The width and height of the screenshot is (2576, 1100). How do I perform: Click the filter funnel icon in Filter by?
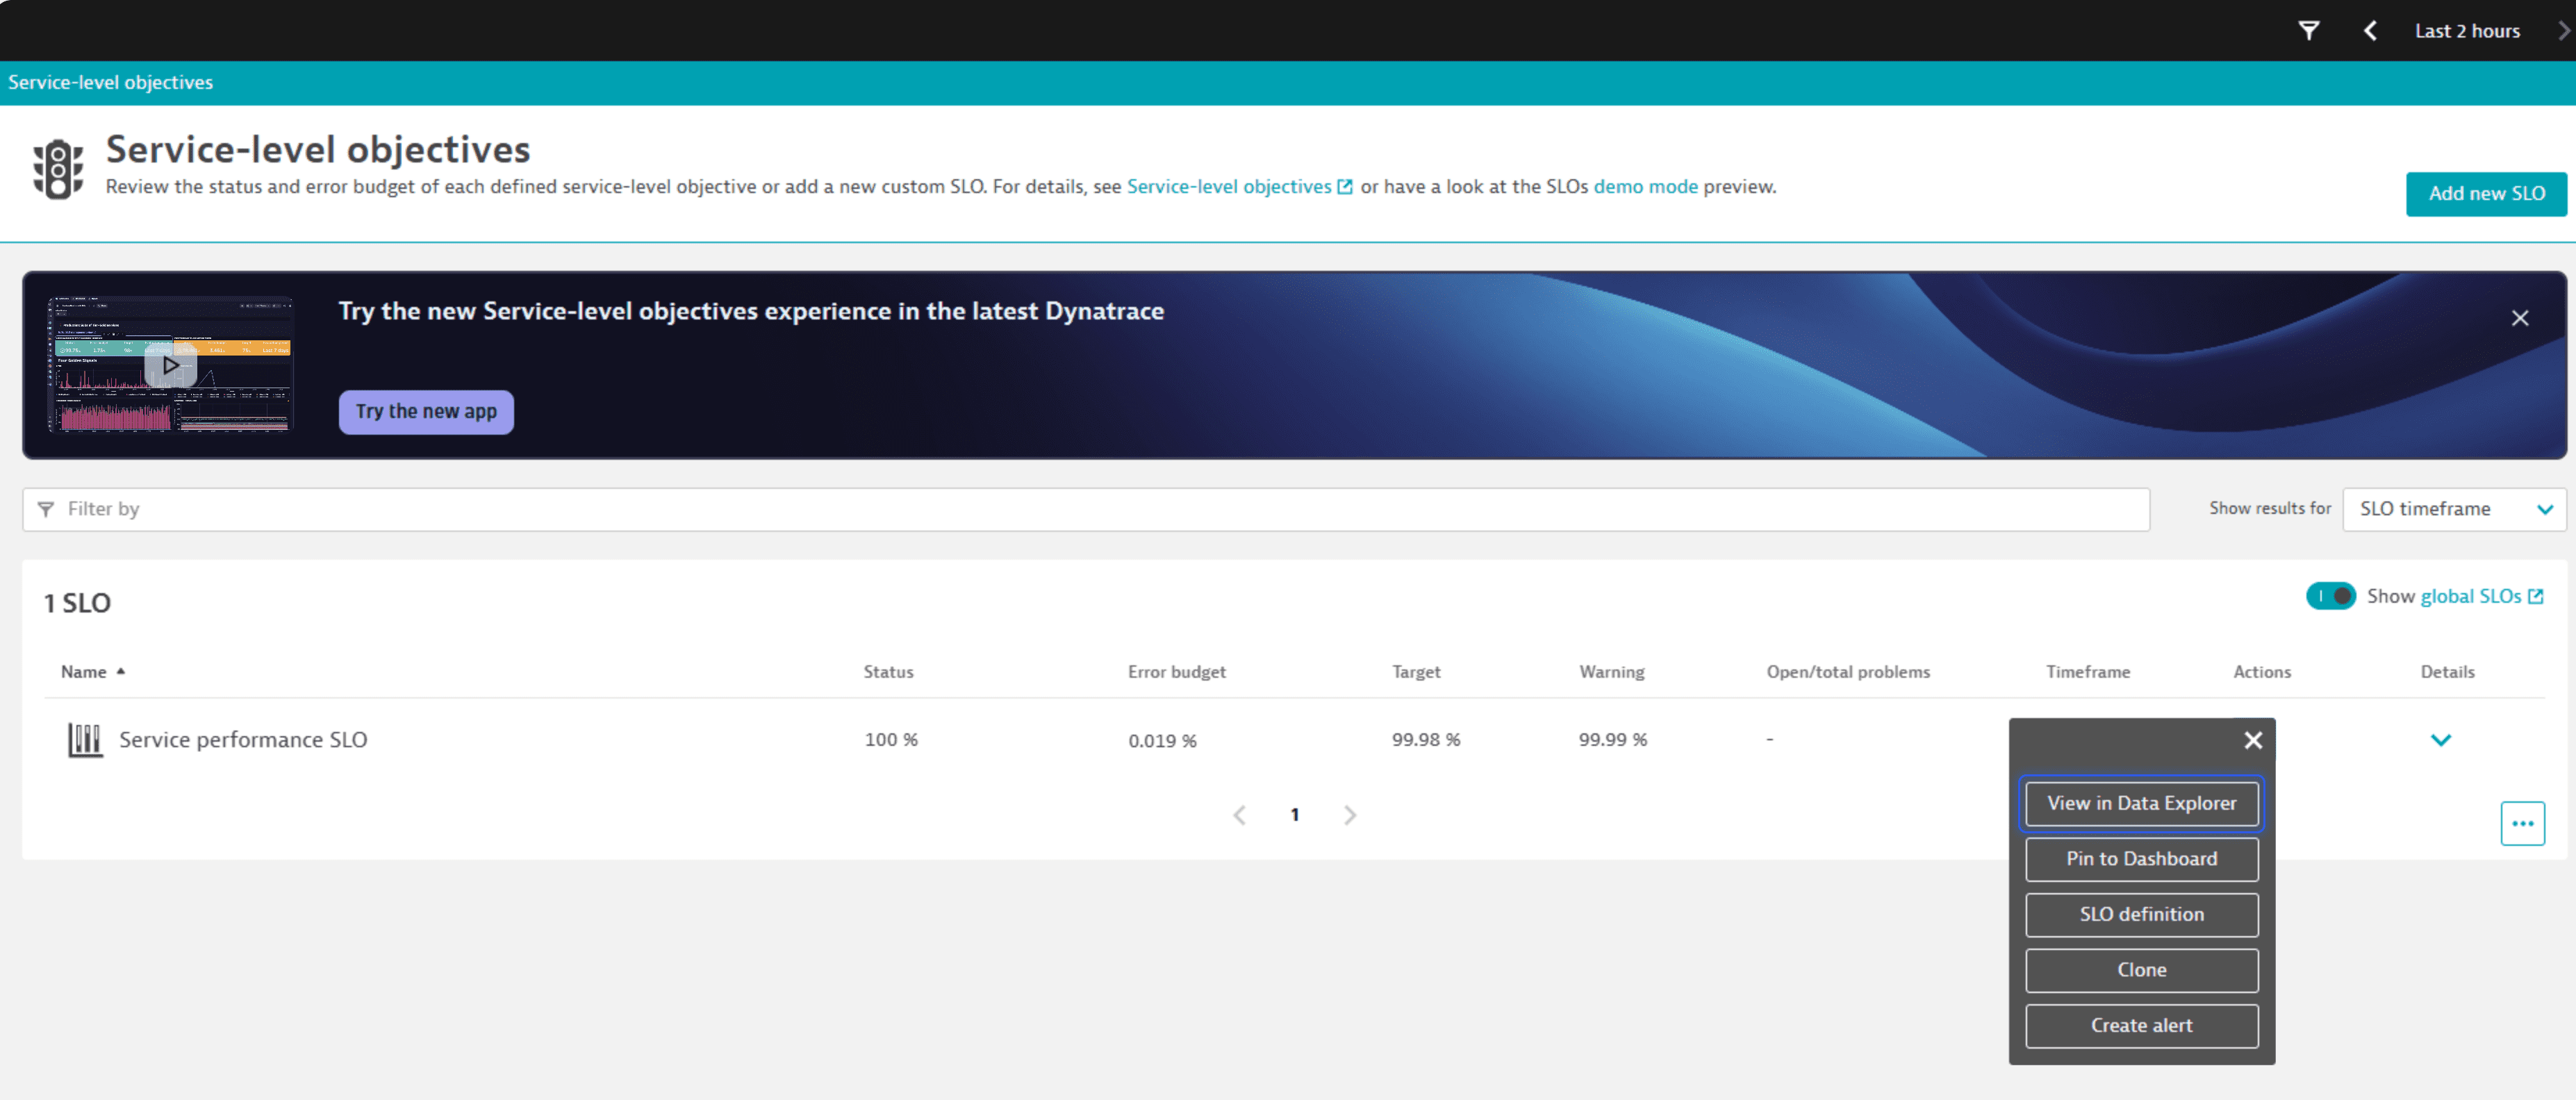pos(45,510)
